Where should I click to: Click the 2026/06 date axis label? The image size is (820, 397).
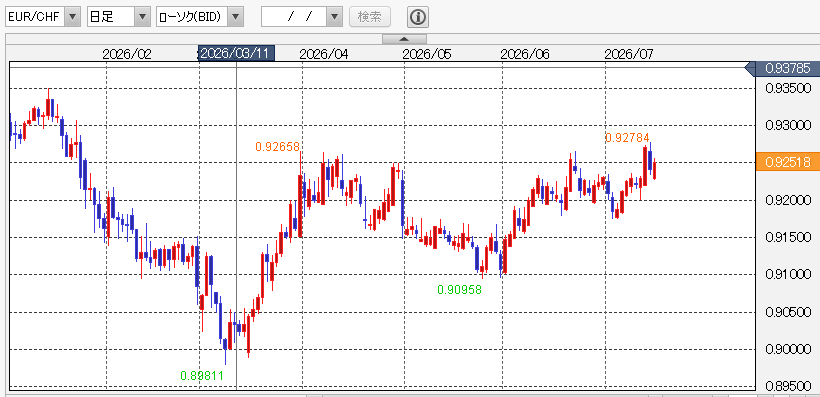(525, 54)
